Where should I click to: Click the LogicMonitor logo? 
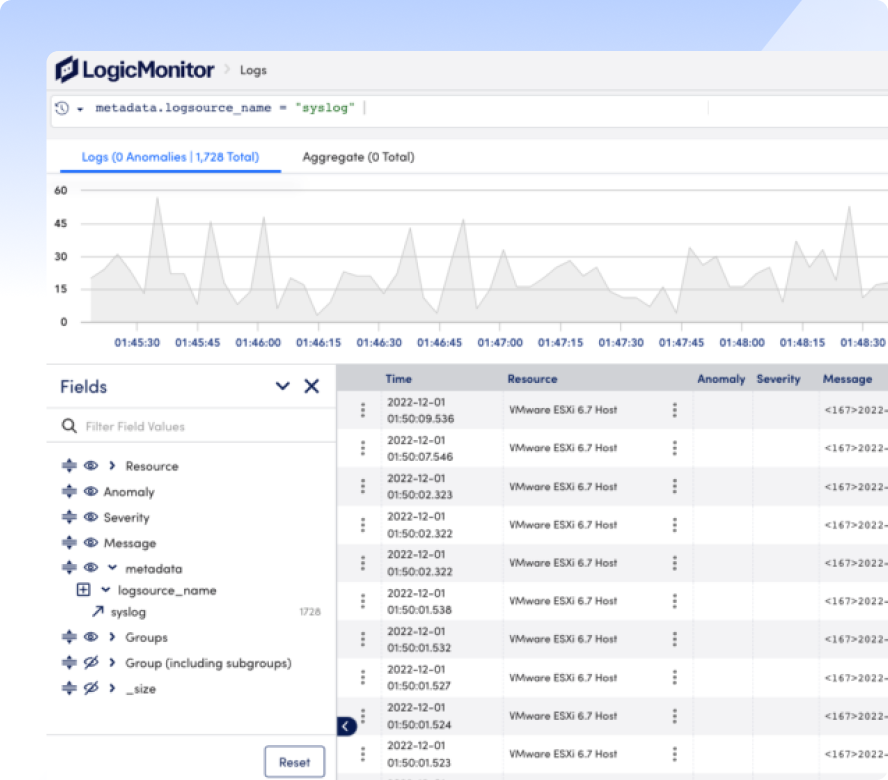click(x=135, y=70)
